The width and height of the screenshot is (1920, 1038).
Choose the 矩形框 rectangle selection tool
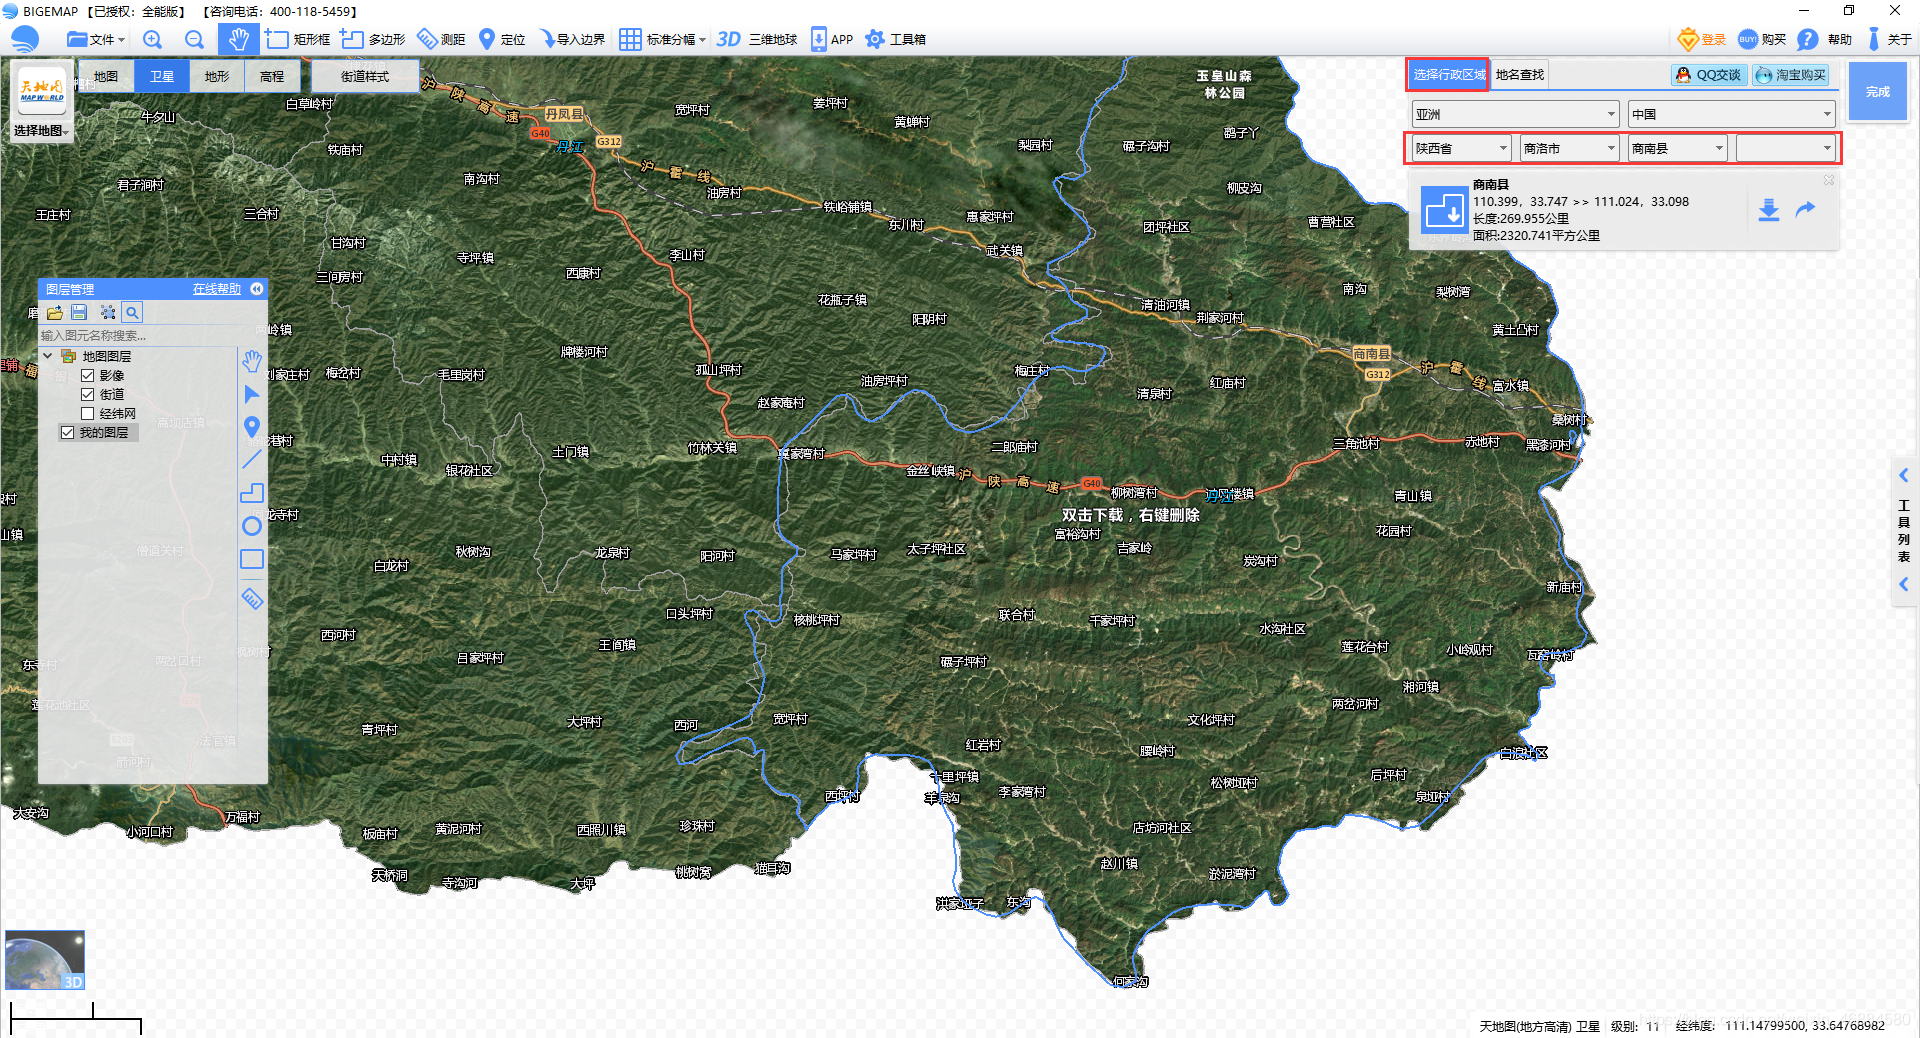tap(298, 39)
